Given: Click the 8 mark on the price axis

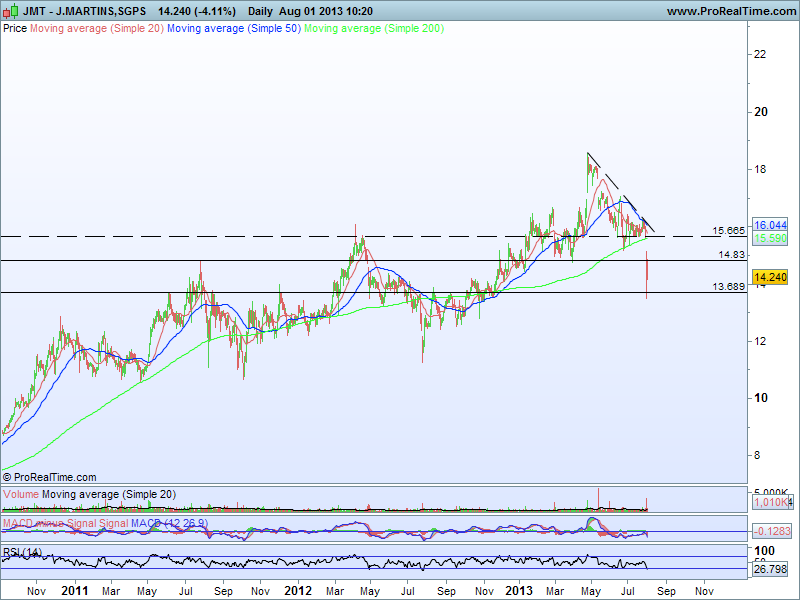Looking at the screenshot, I should click(x=757, y=455).
